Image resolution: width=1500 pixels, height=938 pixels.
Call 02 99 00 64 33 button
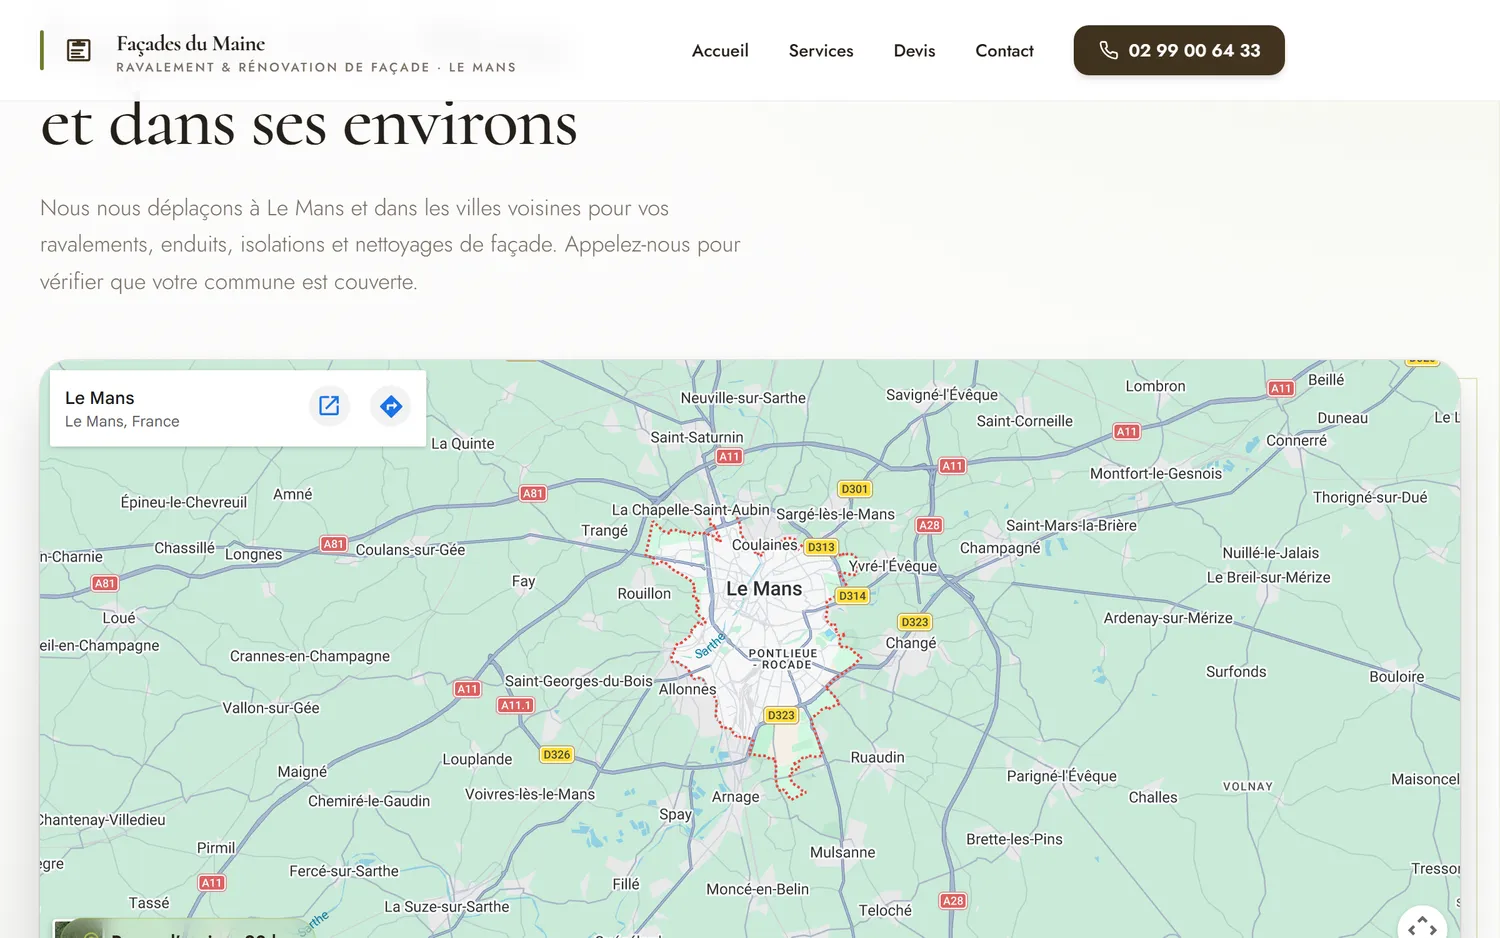[x=1179, y=50]
